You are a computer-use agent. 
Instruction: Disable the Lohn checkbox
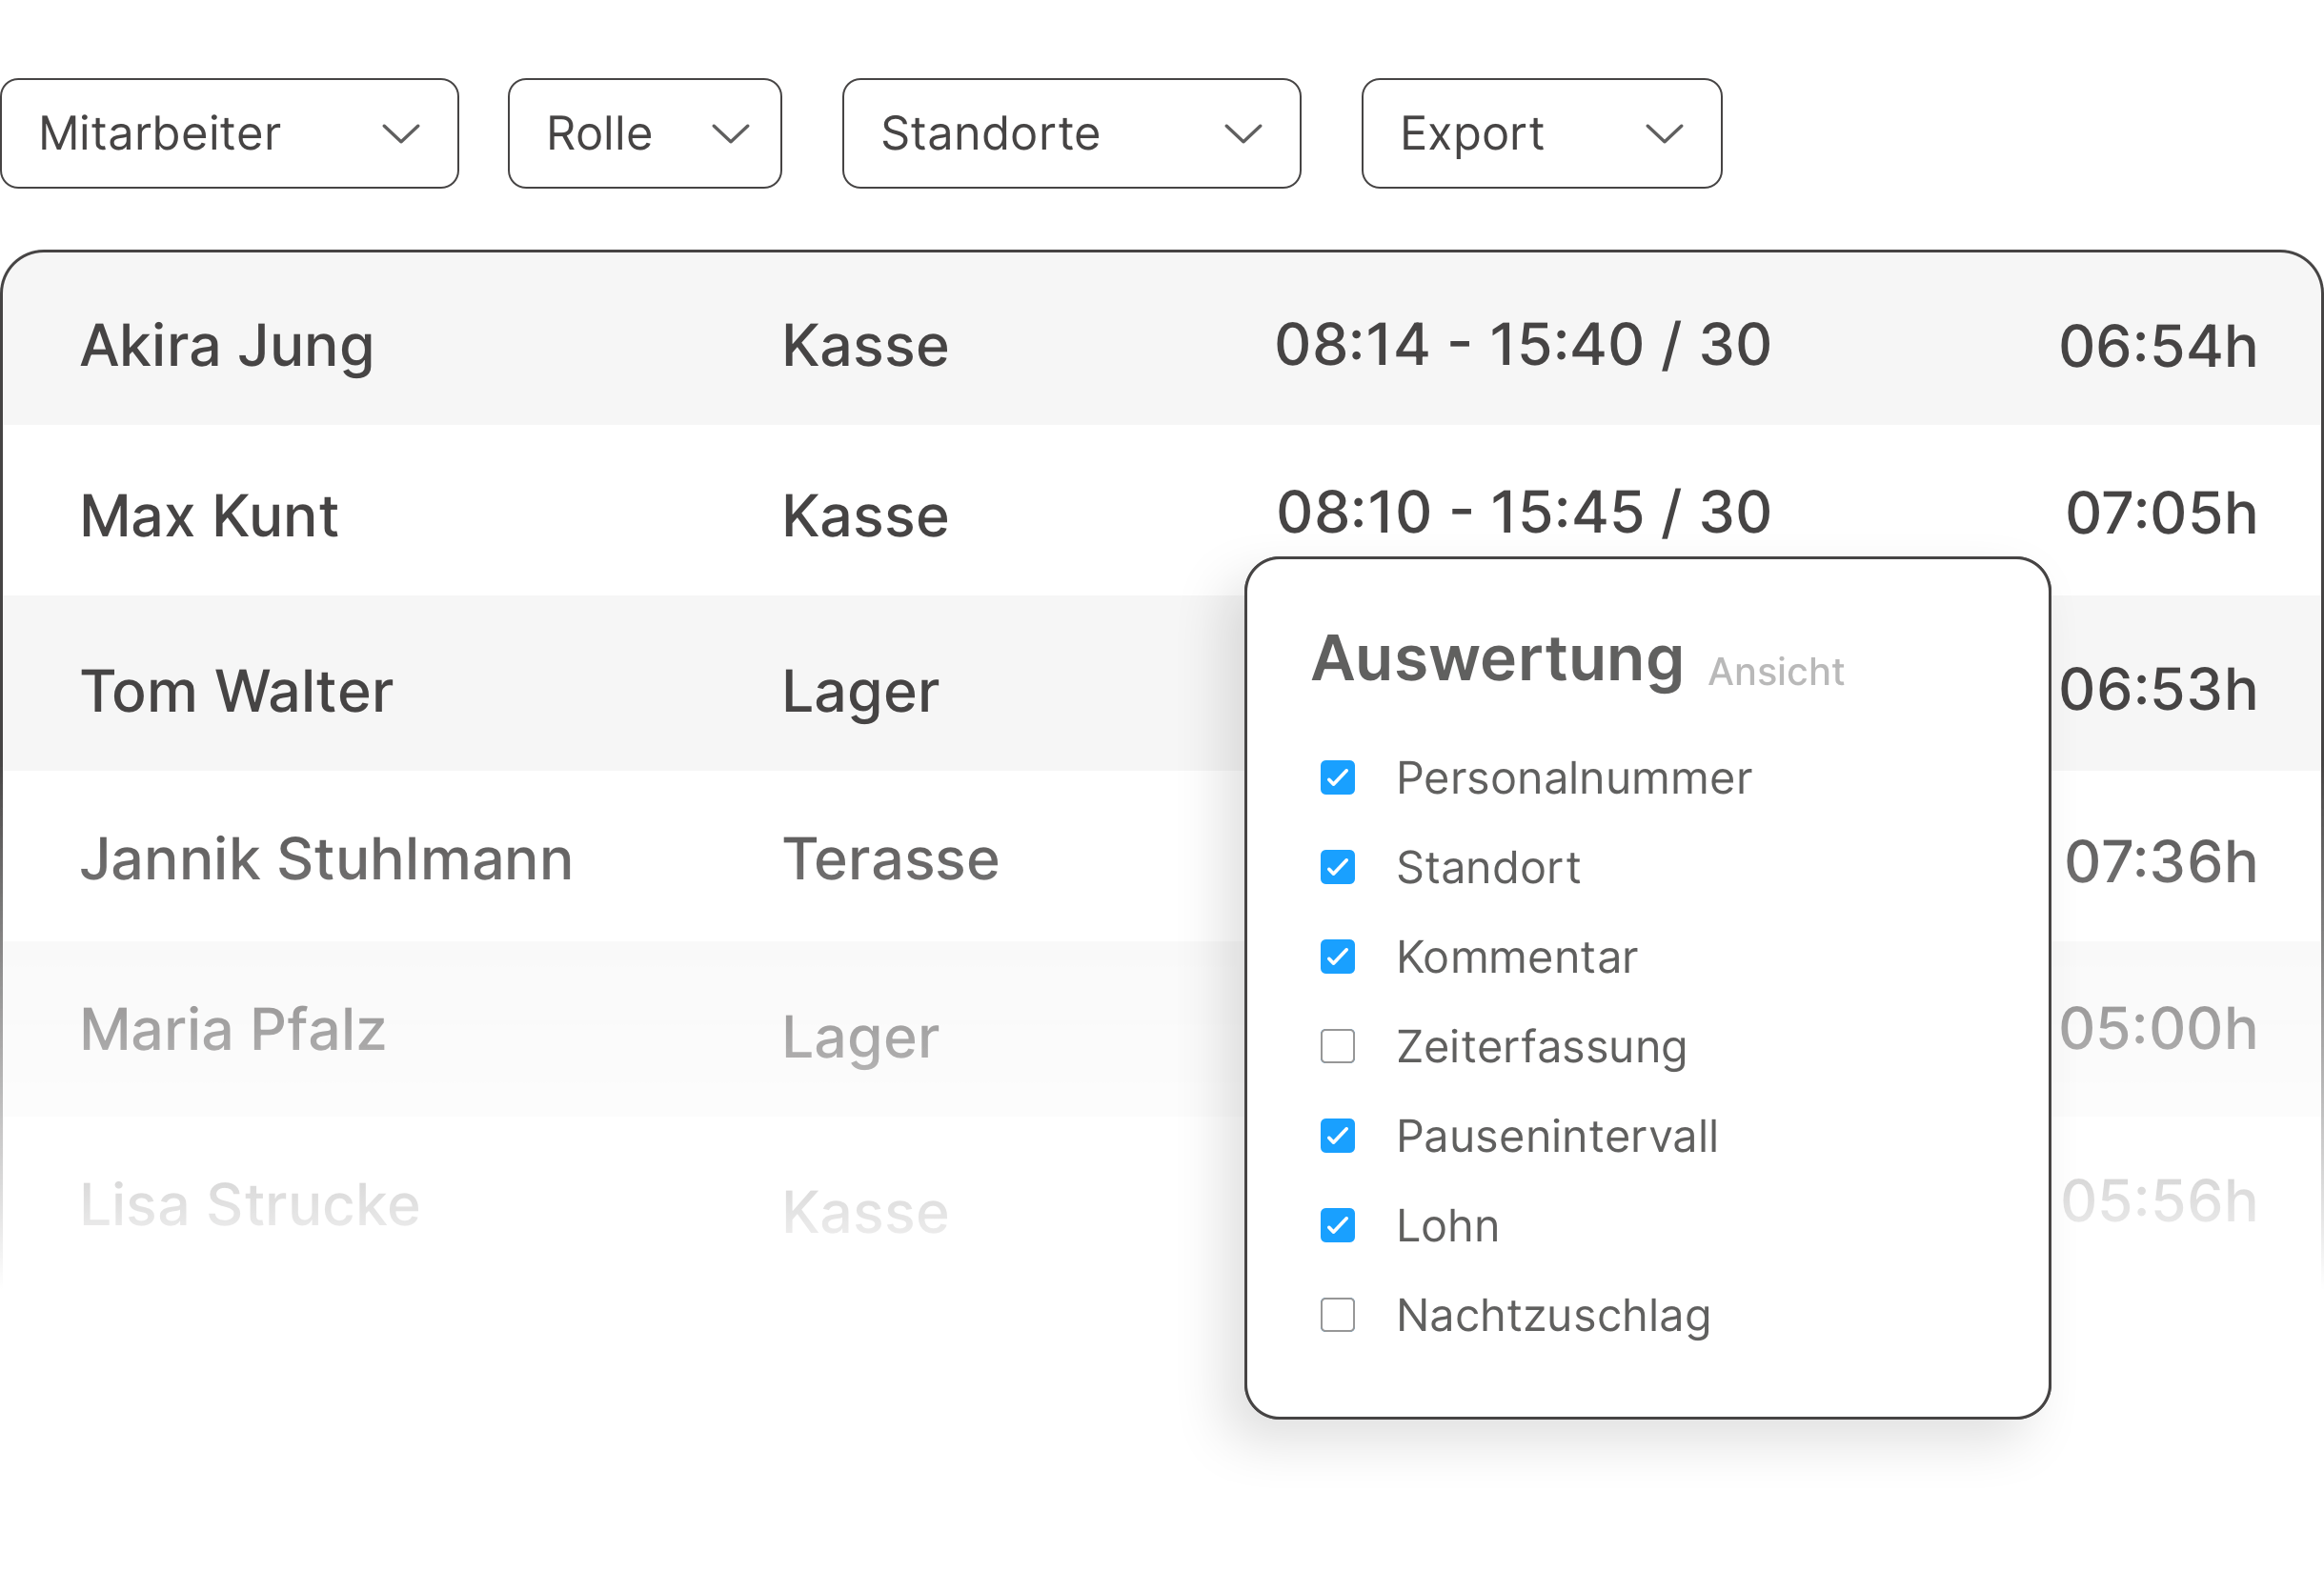pos(1337,1225)
